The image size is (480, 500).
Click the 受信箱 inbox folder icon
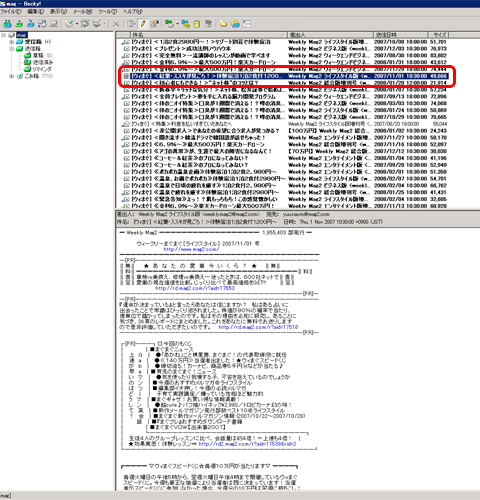pos(20,42)
